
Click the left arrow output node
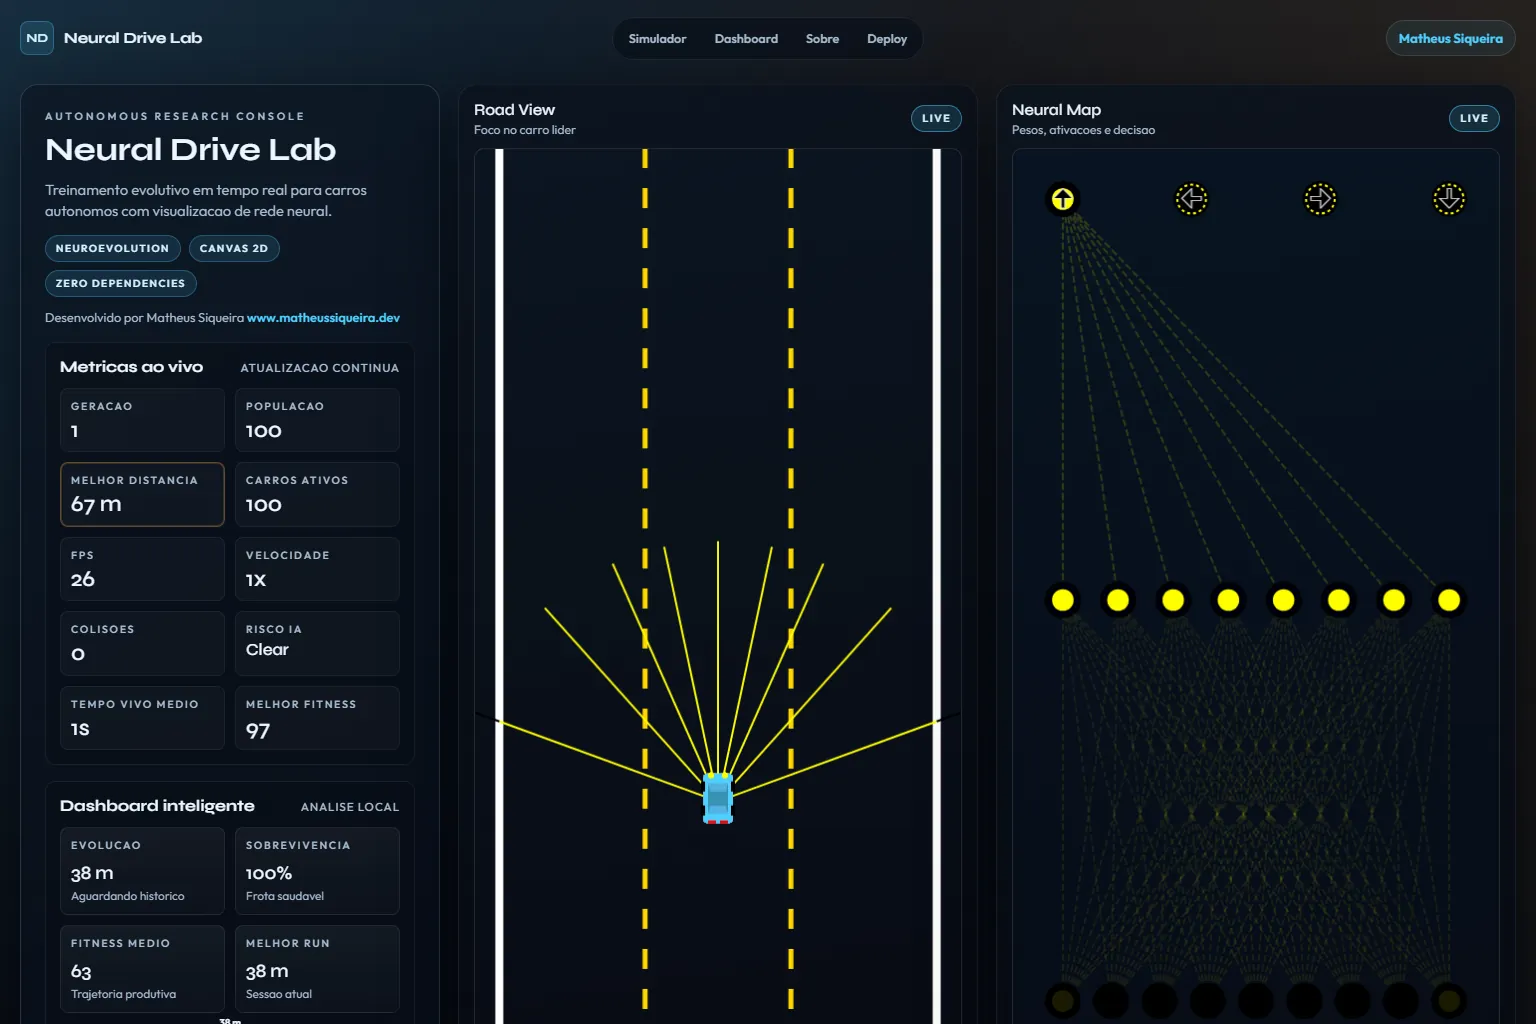tap(1191, 199)
